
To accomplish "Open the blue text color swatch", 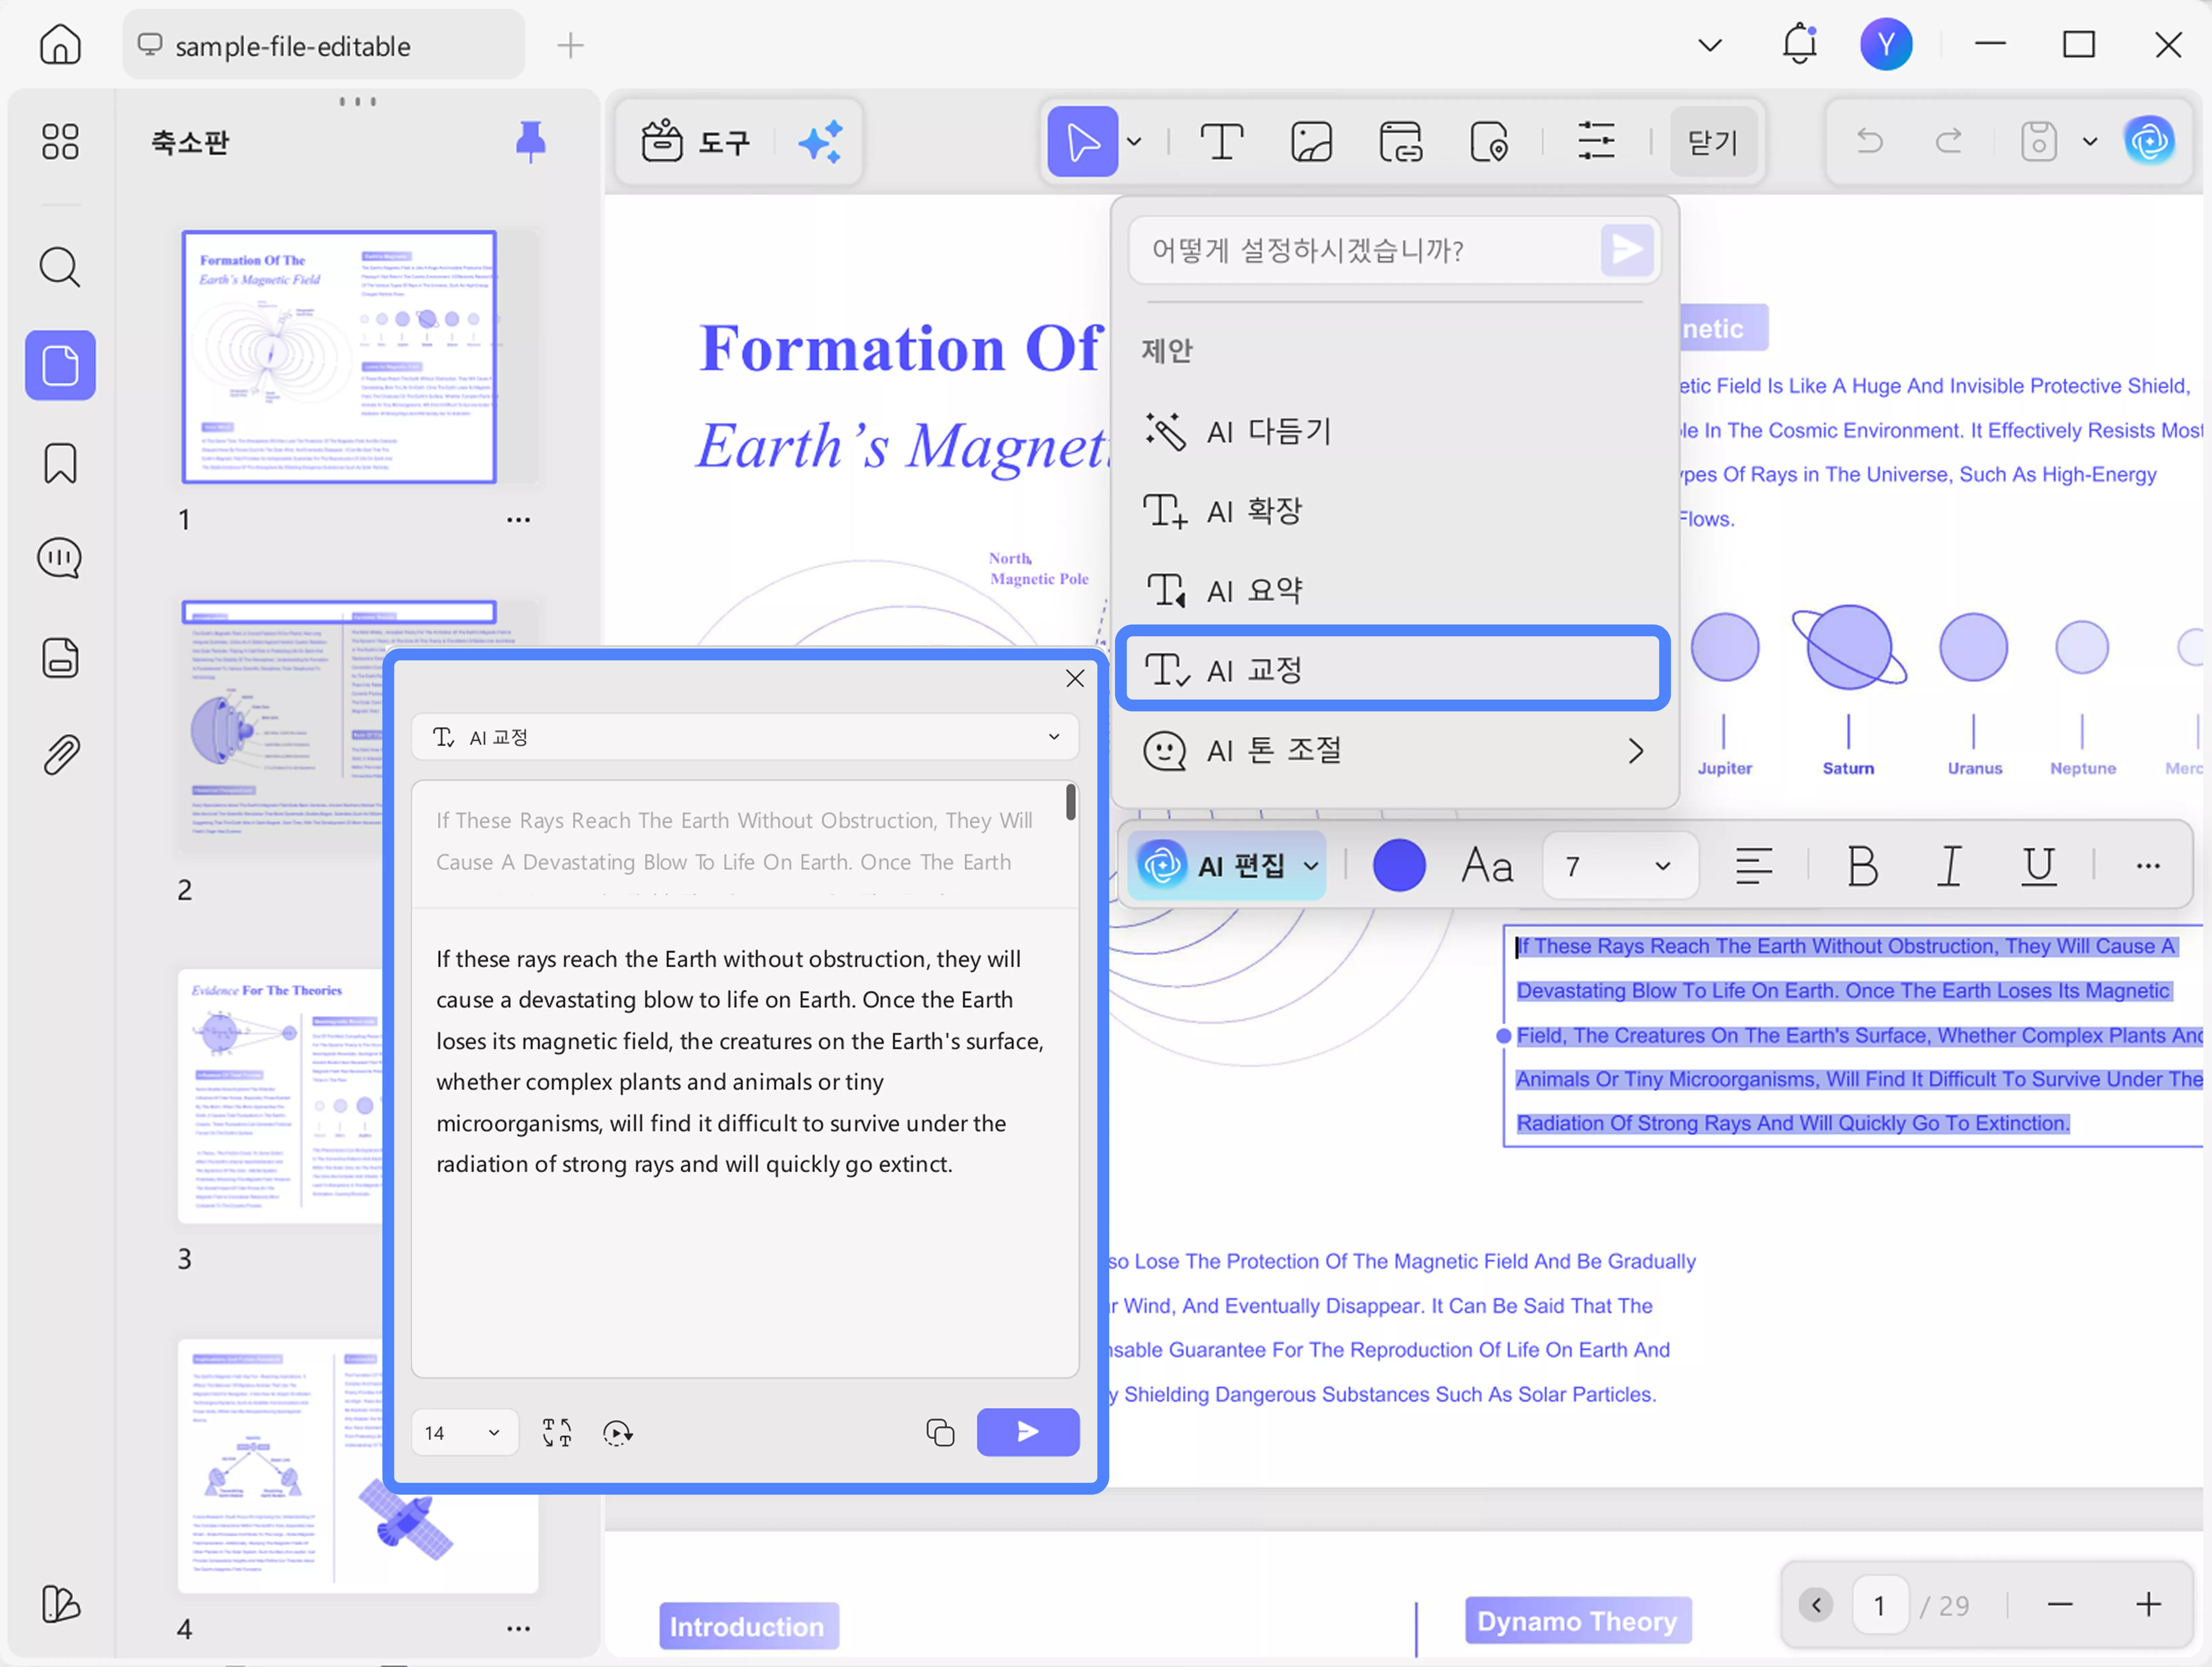I will click(1398, 866).
